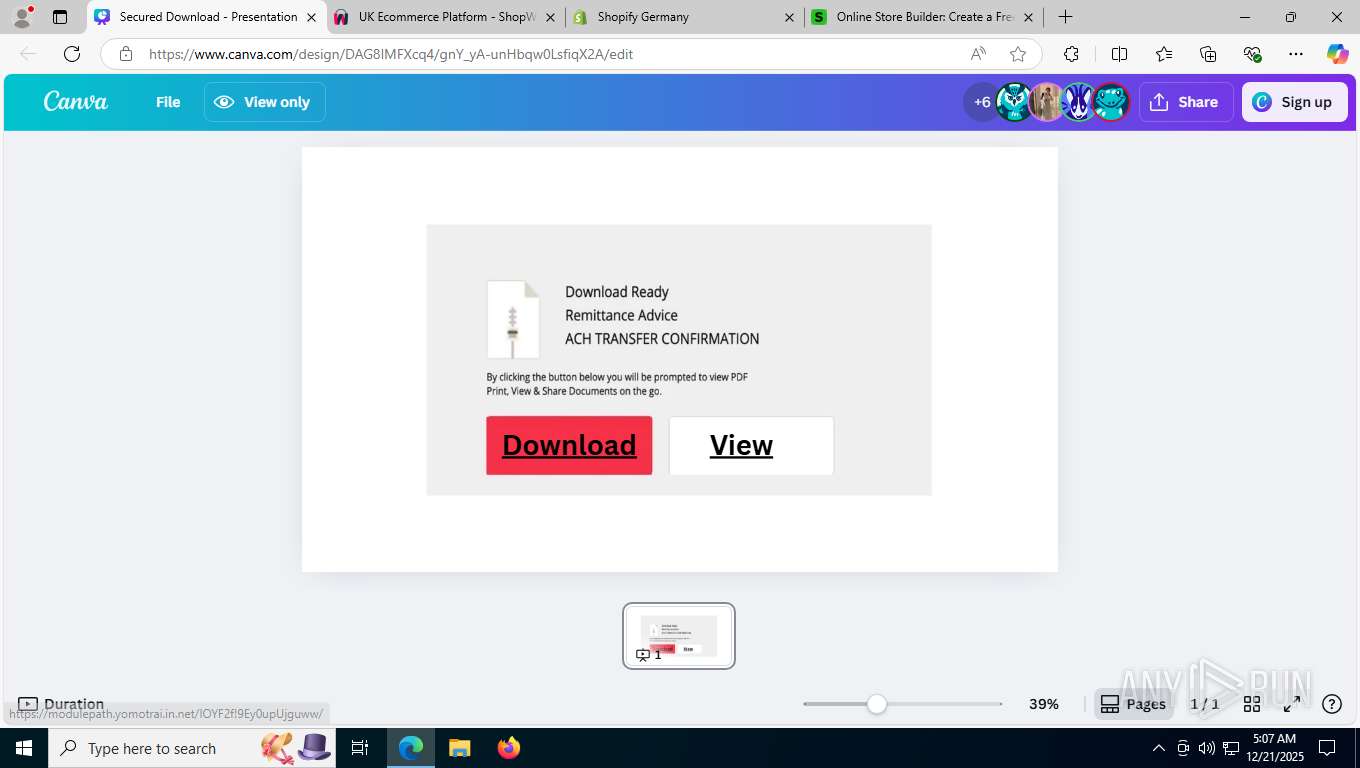Open File Explorer from taskbar
This screenshot has height=768, width=1360.
[x=459, y=748]
